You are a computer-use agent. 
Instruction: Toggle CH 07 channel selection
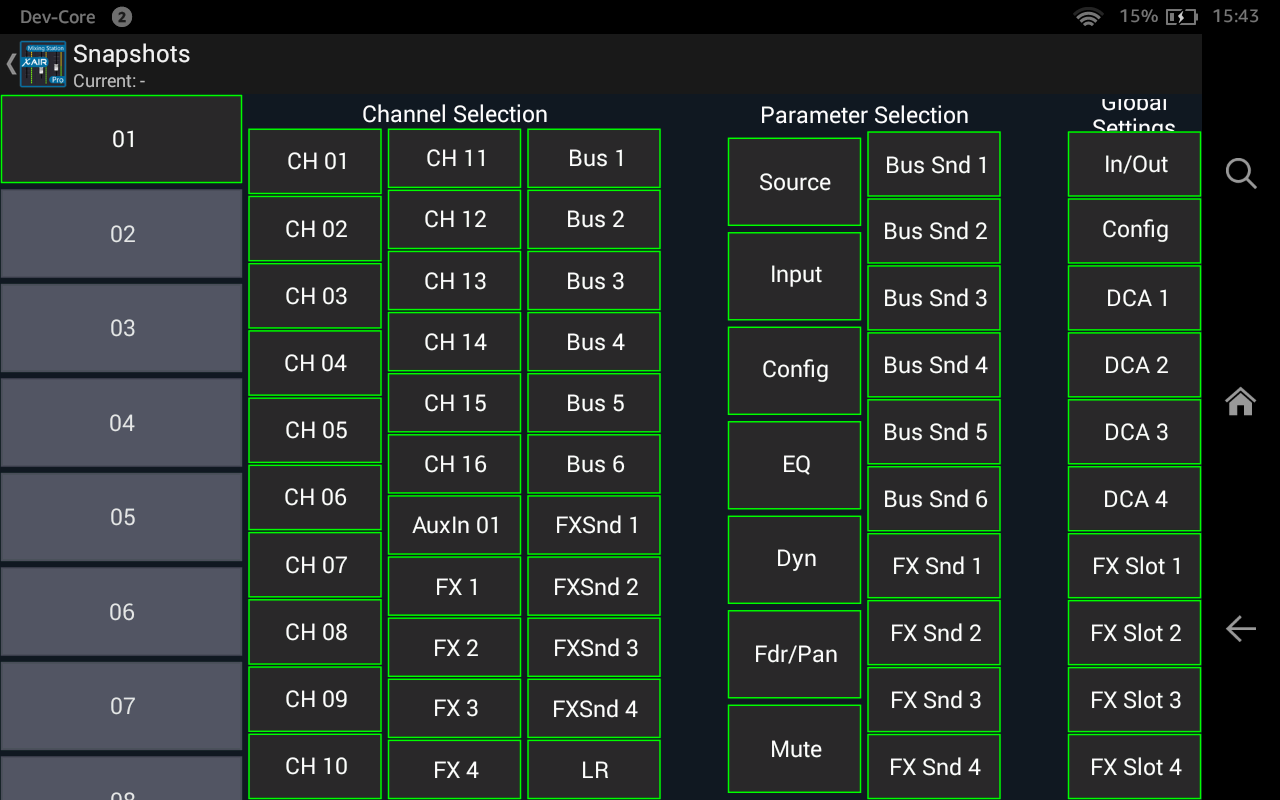pos(315,565)
